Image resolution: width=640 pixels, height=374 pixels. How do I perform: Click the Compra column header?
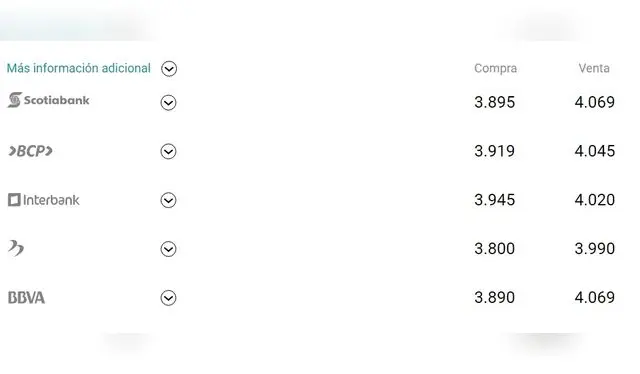496,68
